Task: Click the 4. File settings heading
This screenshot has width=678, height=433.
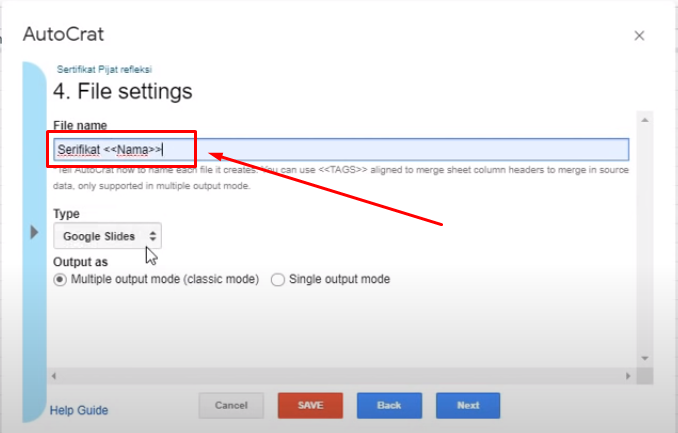Action: [x=123, y=91]
